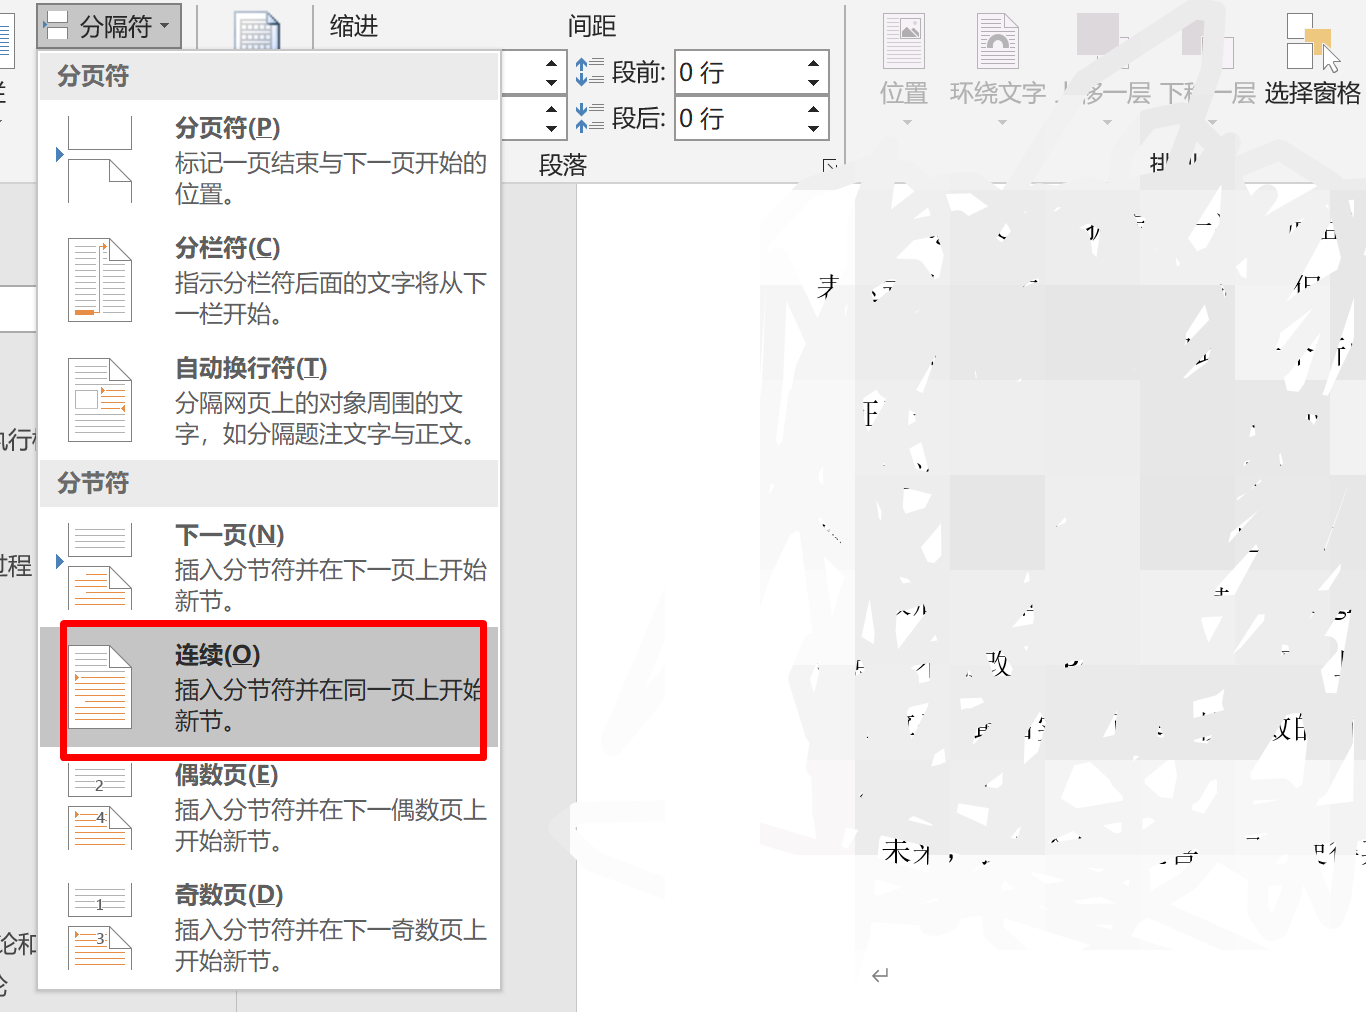Image resolution: width=1366 pixels, height=1012 pixels.
Task: Open the 环绕文字 wrap text dropdown
Action: click(x=998, y=70)
